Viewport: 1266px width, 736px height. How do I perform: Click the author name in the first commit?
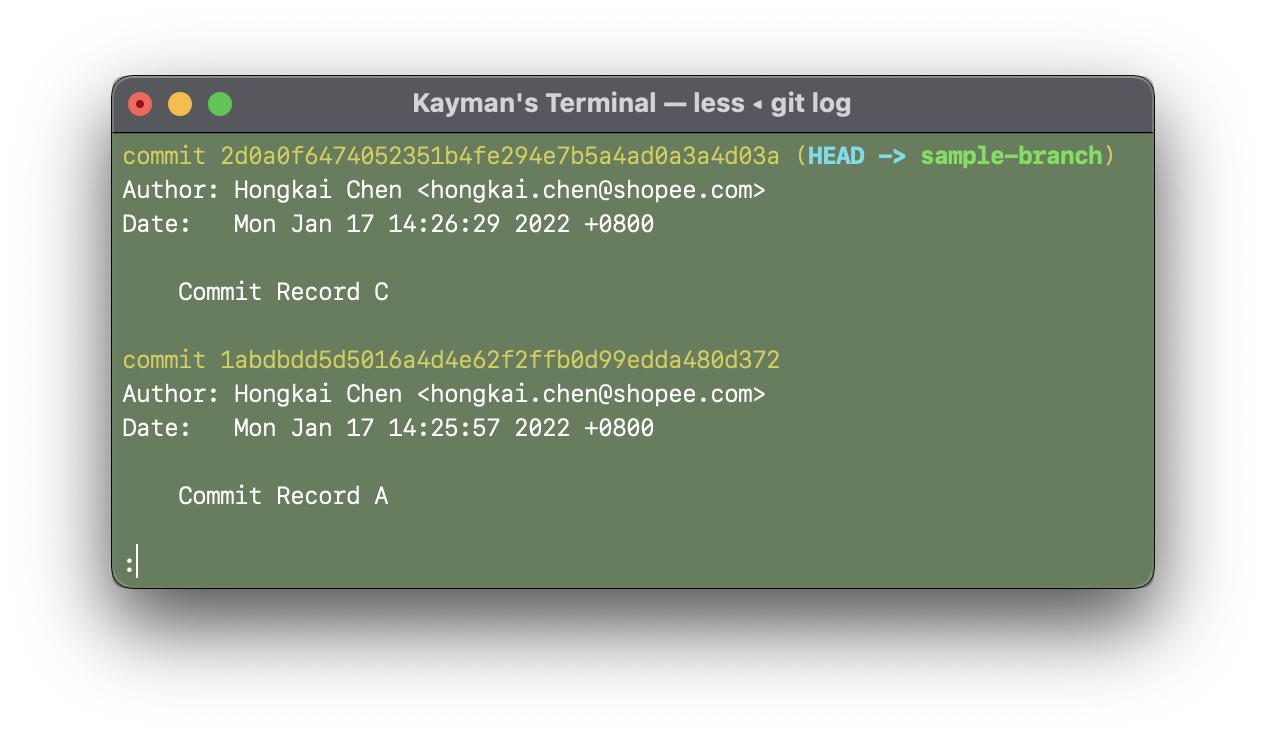[318, 190]
